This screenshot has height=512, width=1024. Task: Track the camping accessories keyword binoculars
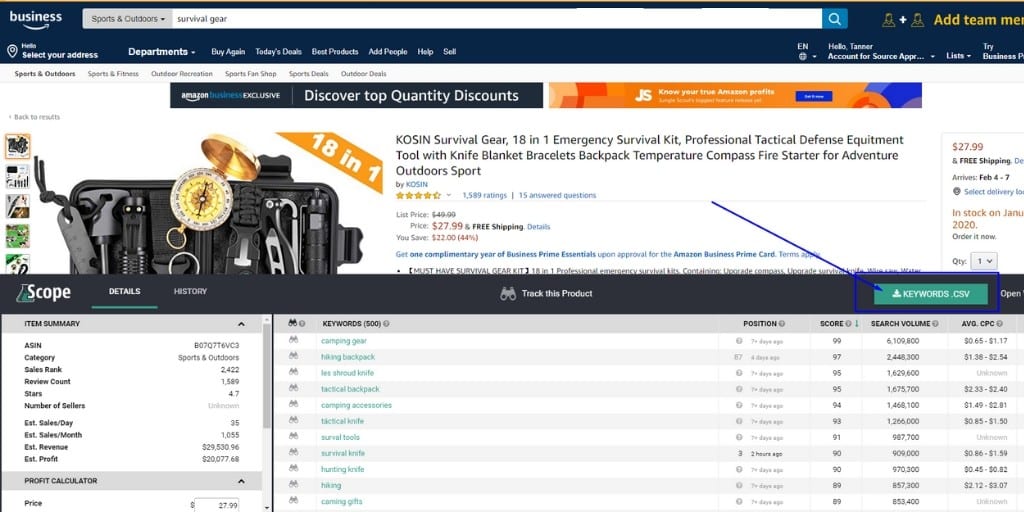click(293, 405)
